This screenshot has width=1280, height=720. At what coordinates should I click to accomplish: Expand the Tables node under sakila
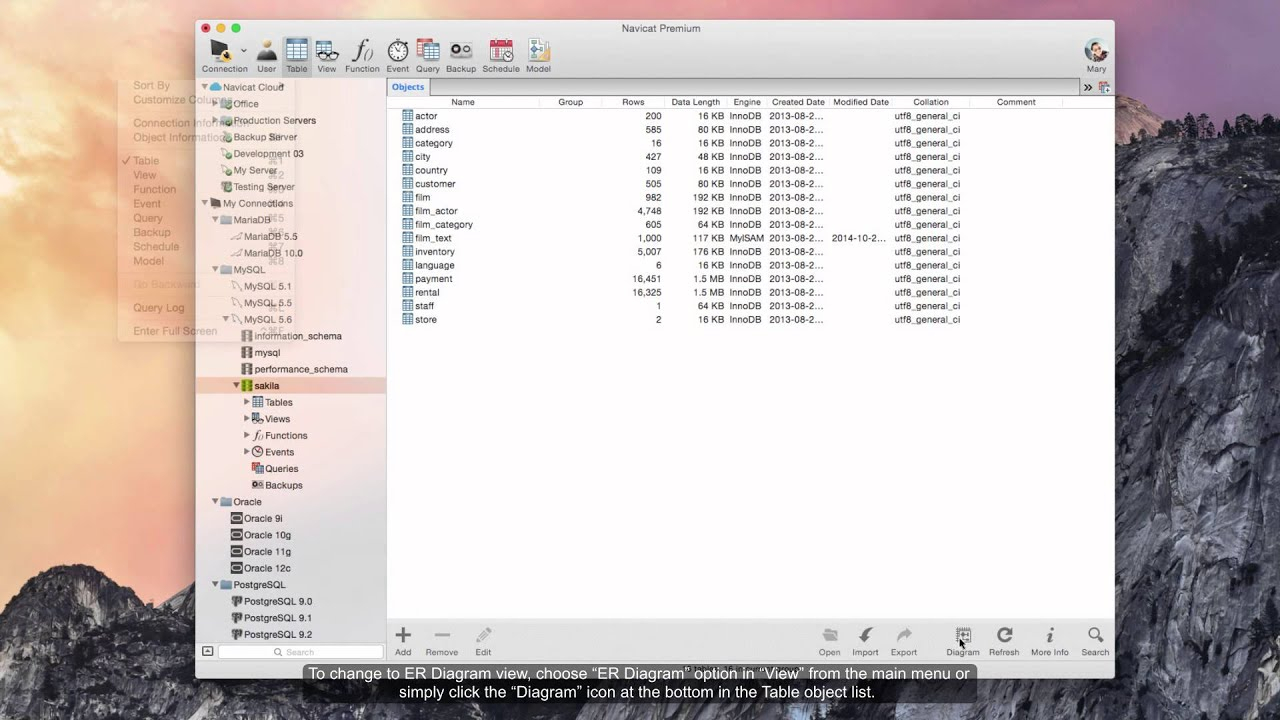(247, 402)
